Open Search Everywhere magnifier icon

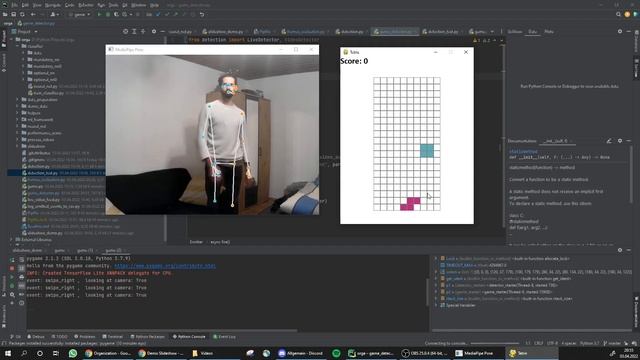(618, 14)
